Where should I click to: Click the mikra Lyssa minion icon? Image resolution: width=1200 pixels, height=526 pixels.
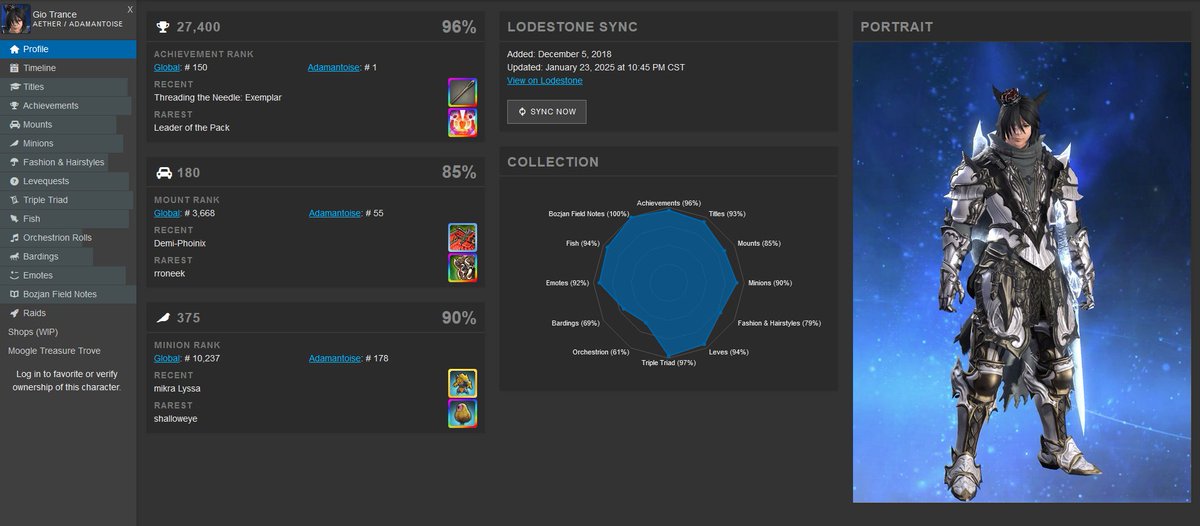tap(462, 383)
